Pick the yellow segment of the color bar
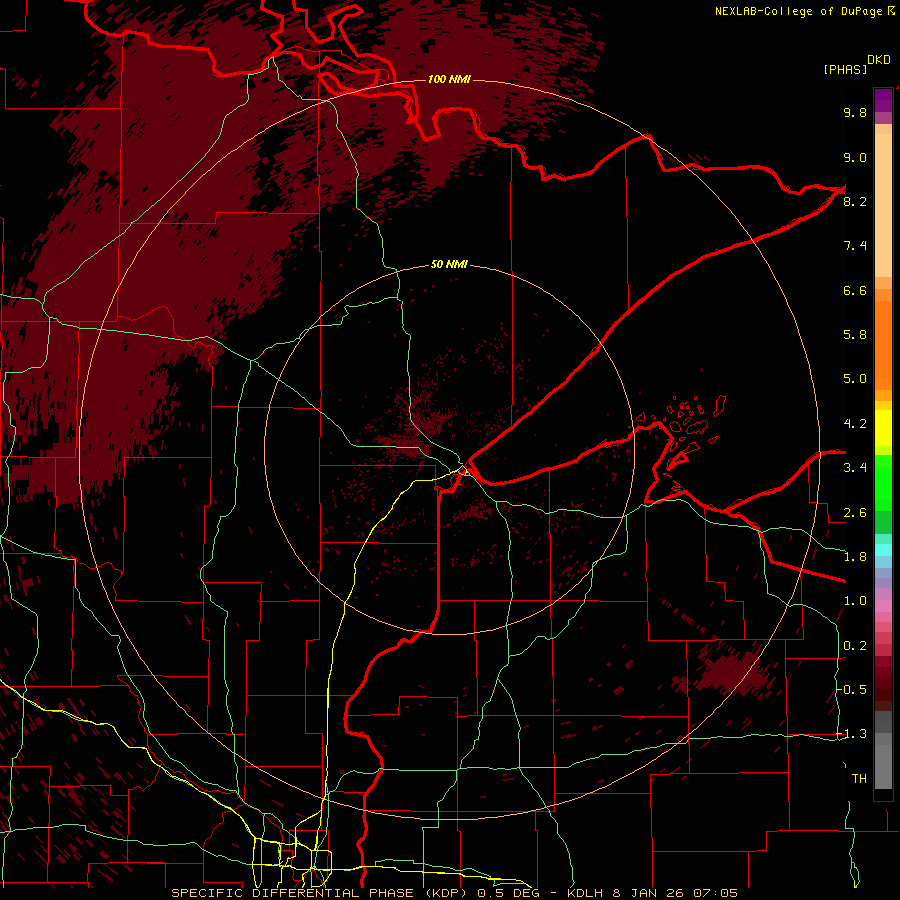Screen dimensions: 900x900 [883, 428]
